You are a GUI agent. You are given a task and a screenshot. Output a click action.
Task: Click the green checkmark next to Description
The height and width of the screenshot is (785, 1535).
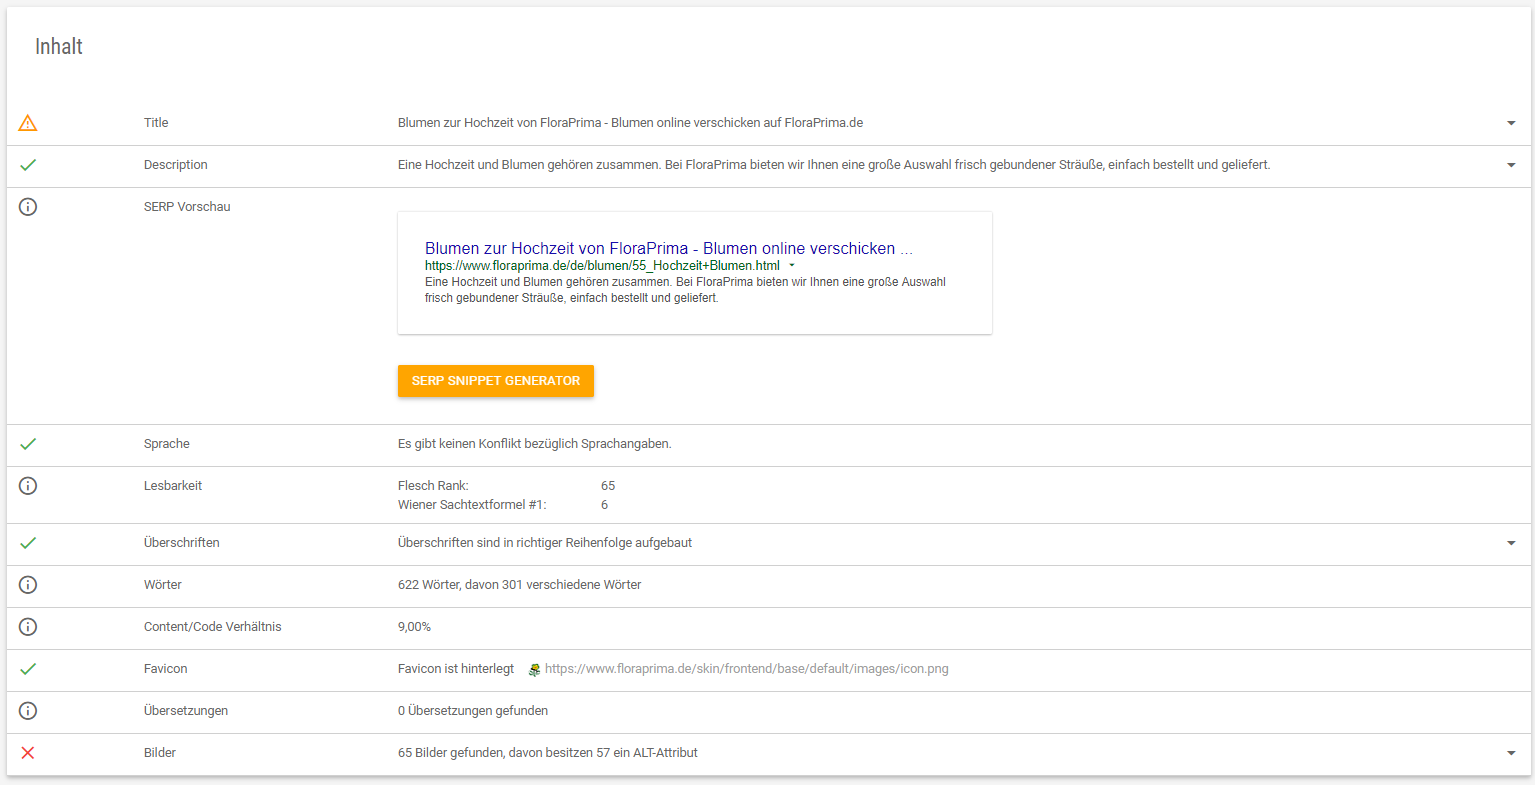[x=28, y=165]
